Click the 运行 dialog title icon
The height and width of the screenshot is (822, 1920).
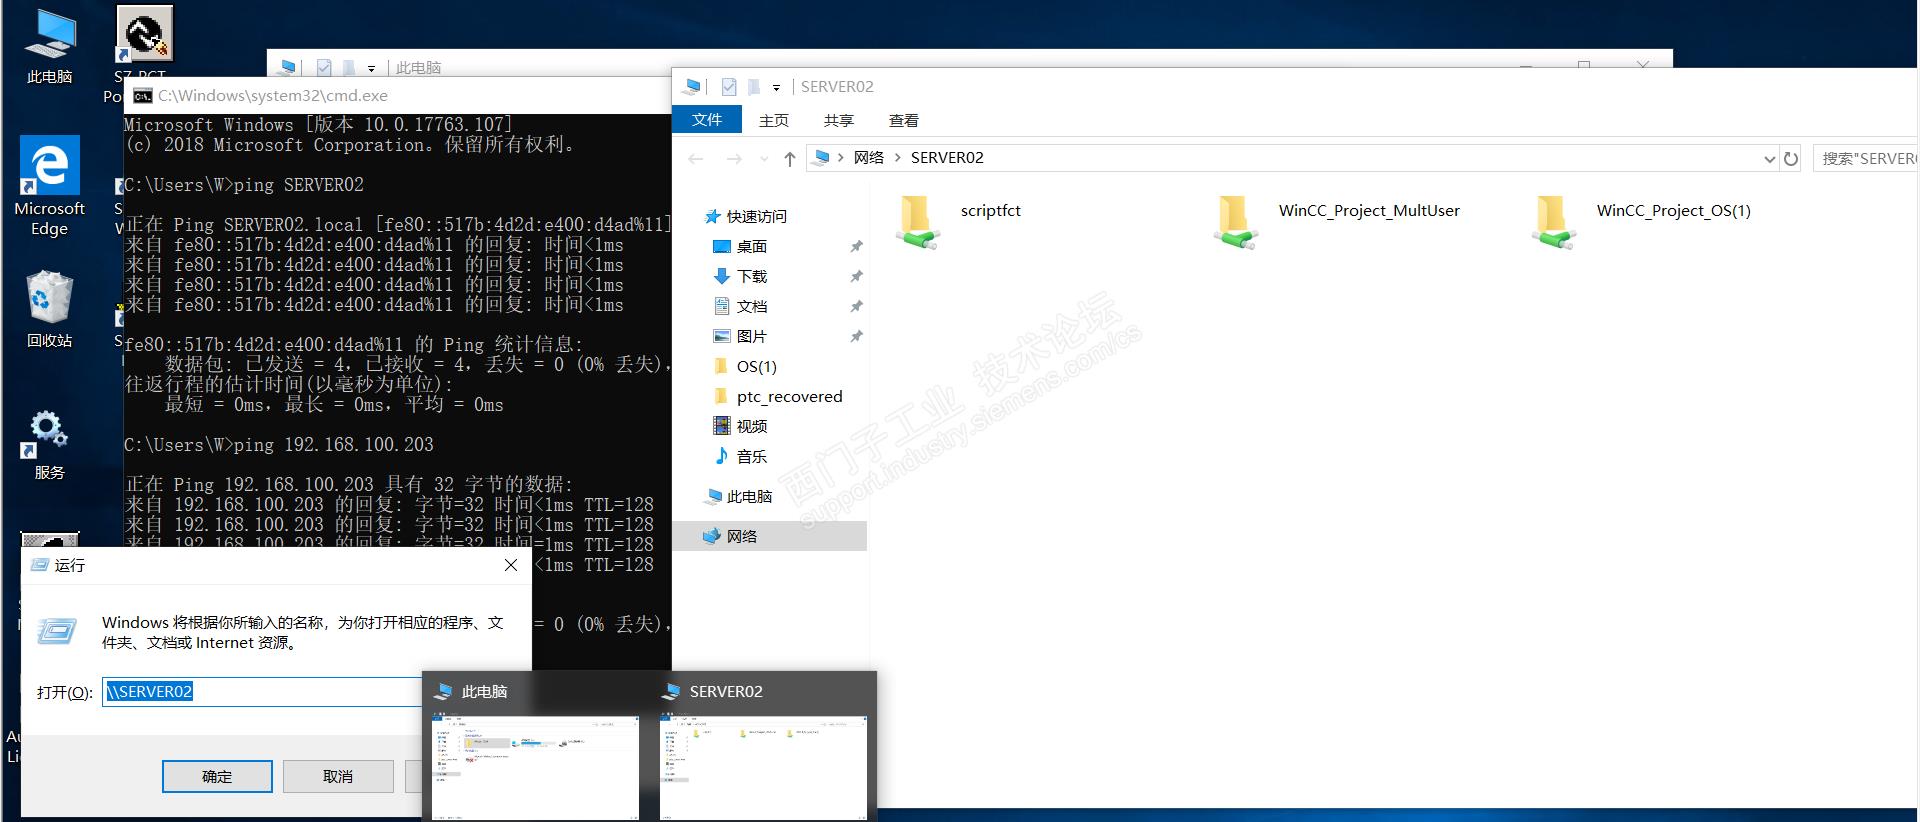pyautogui.click(x=40, y=565)
